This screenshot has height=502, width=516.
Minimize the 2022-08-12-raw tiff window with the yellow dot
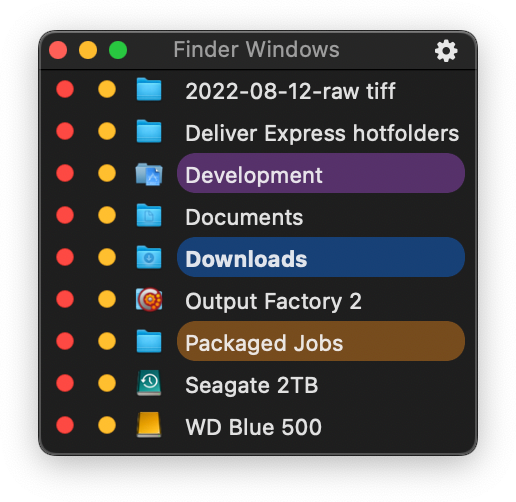pos(107,89)
